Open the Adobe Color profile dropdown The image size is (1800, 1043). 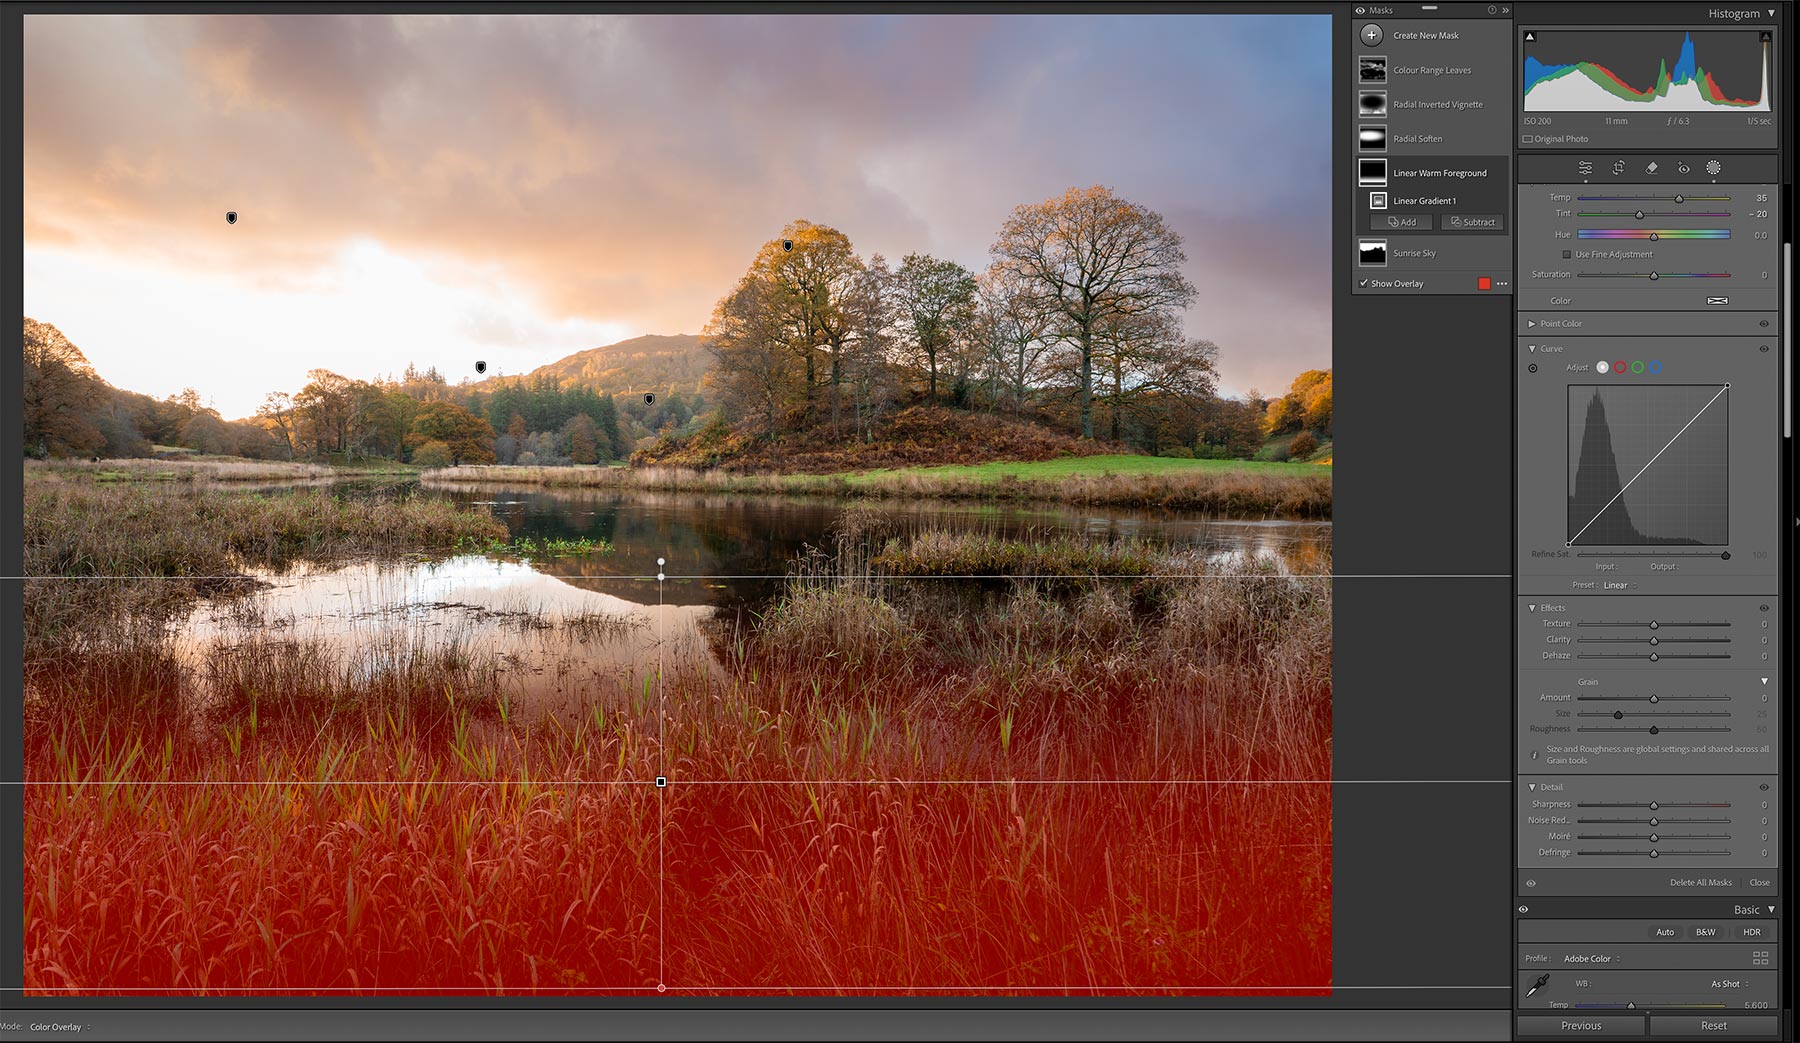click(1591, 958)
